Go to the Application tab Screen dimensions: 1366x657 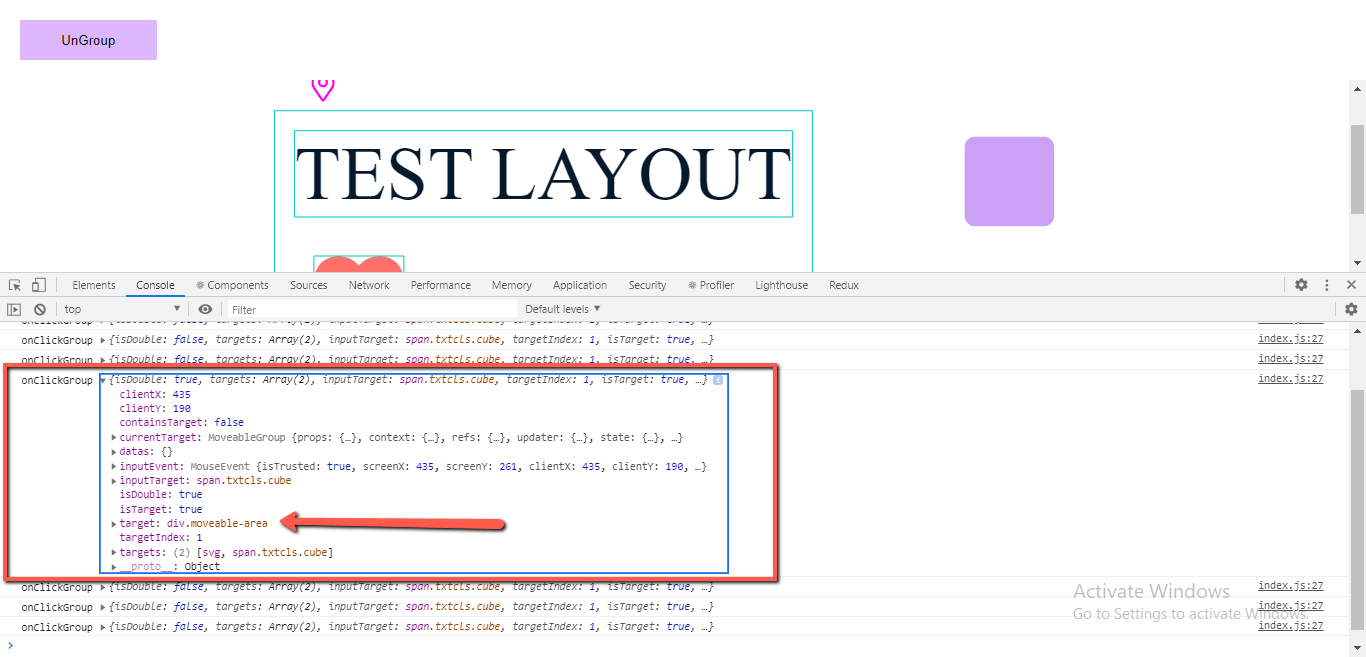580,285
